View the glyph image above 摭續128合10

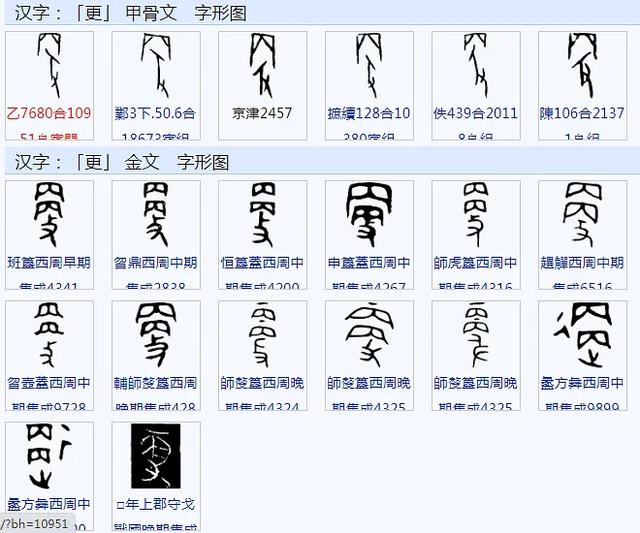[369, 66]
